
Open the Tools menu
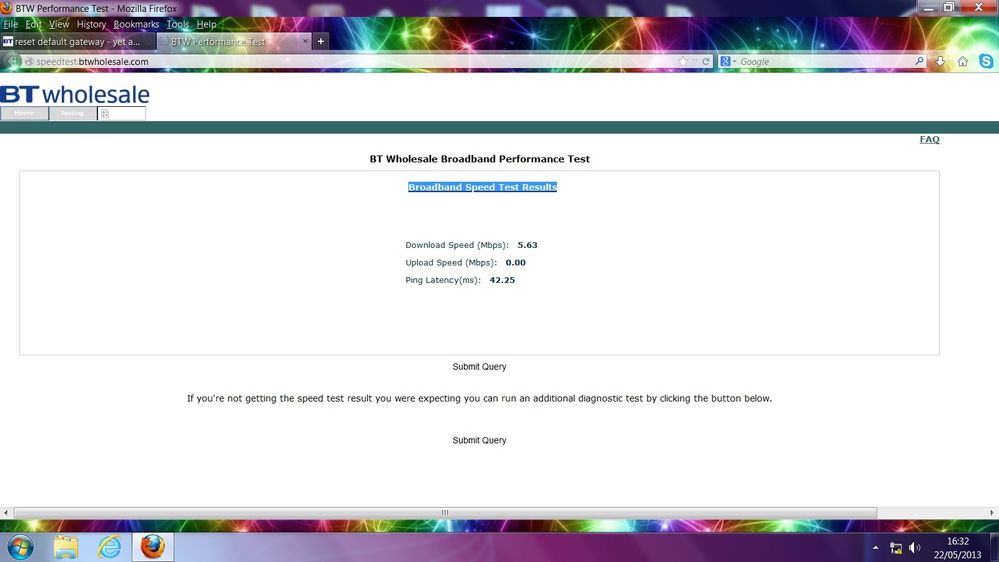(178, 24)
